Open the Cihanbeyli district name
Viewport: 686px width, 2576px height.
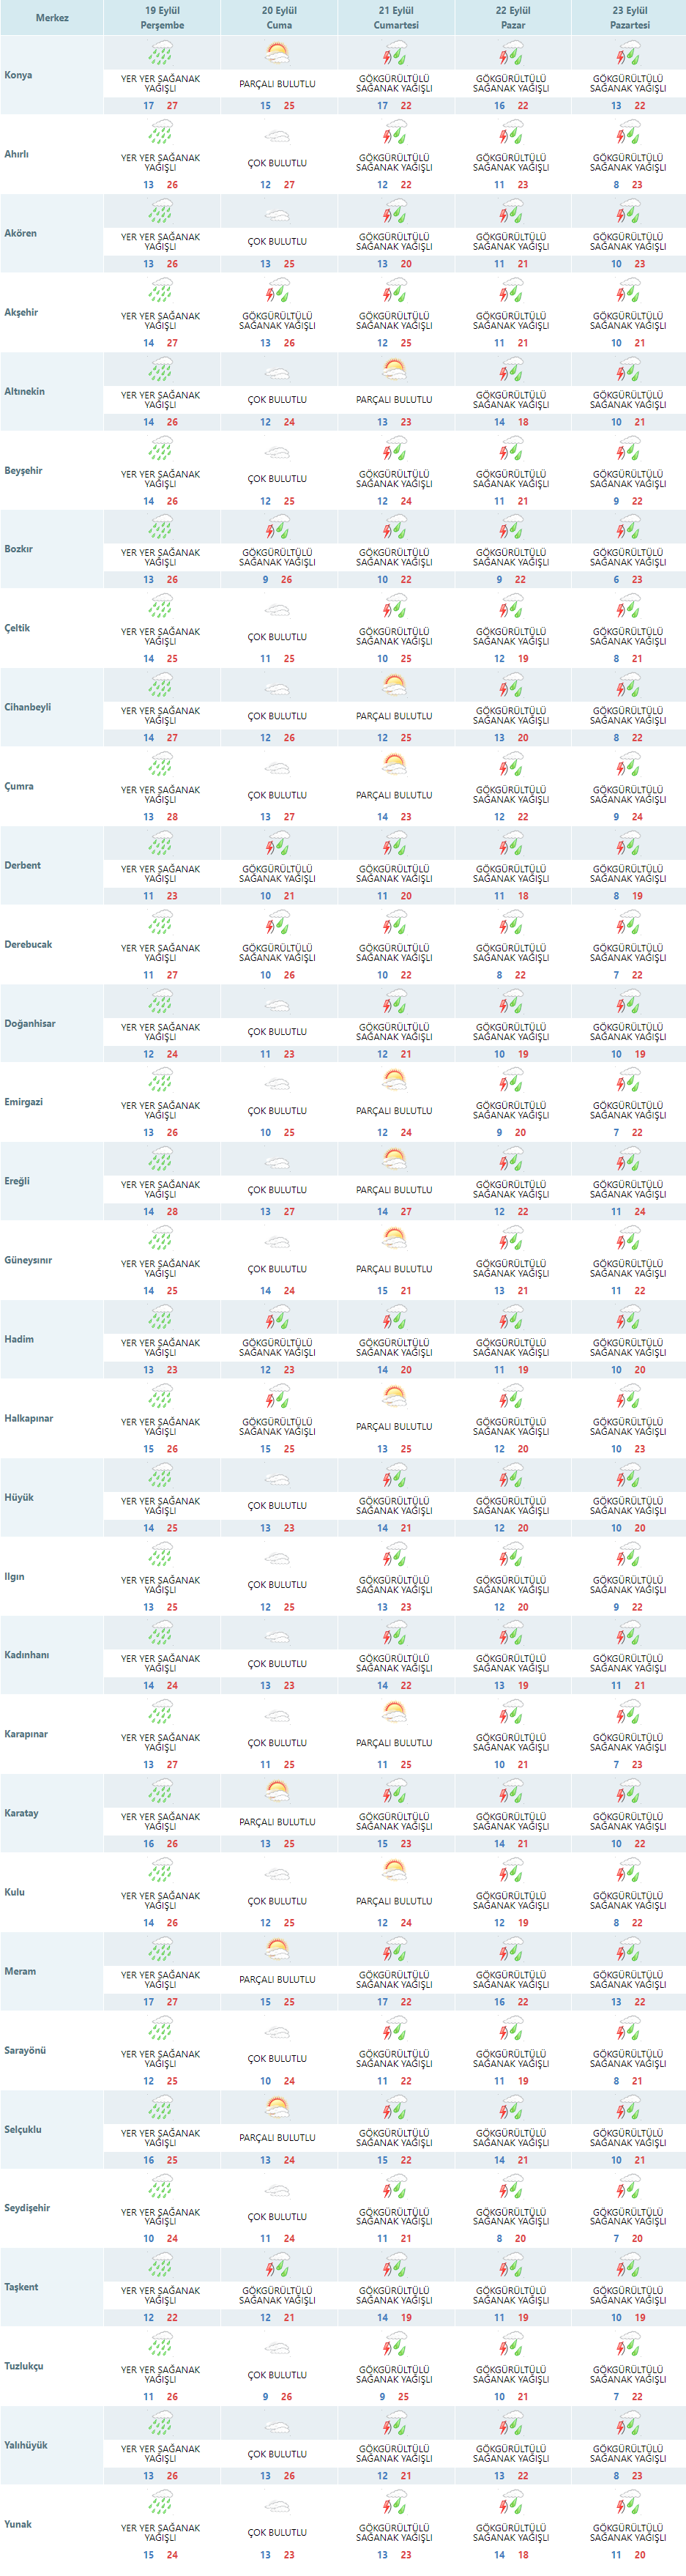pyautogui.click(x=28, y=707)
